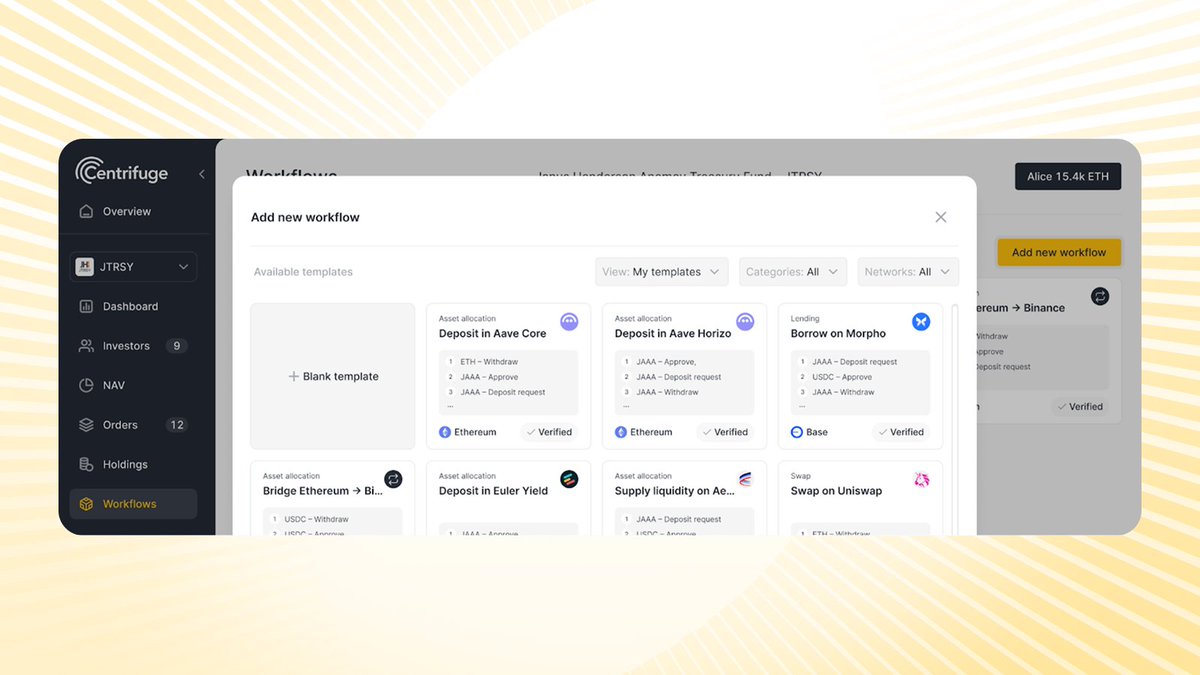This screenshot has width=1200, height=675.
Task: Click the Morpho icon on Borrow on Morpho card
Action: tap(921, 322)
